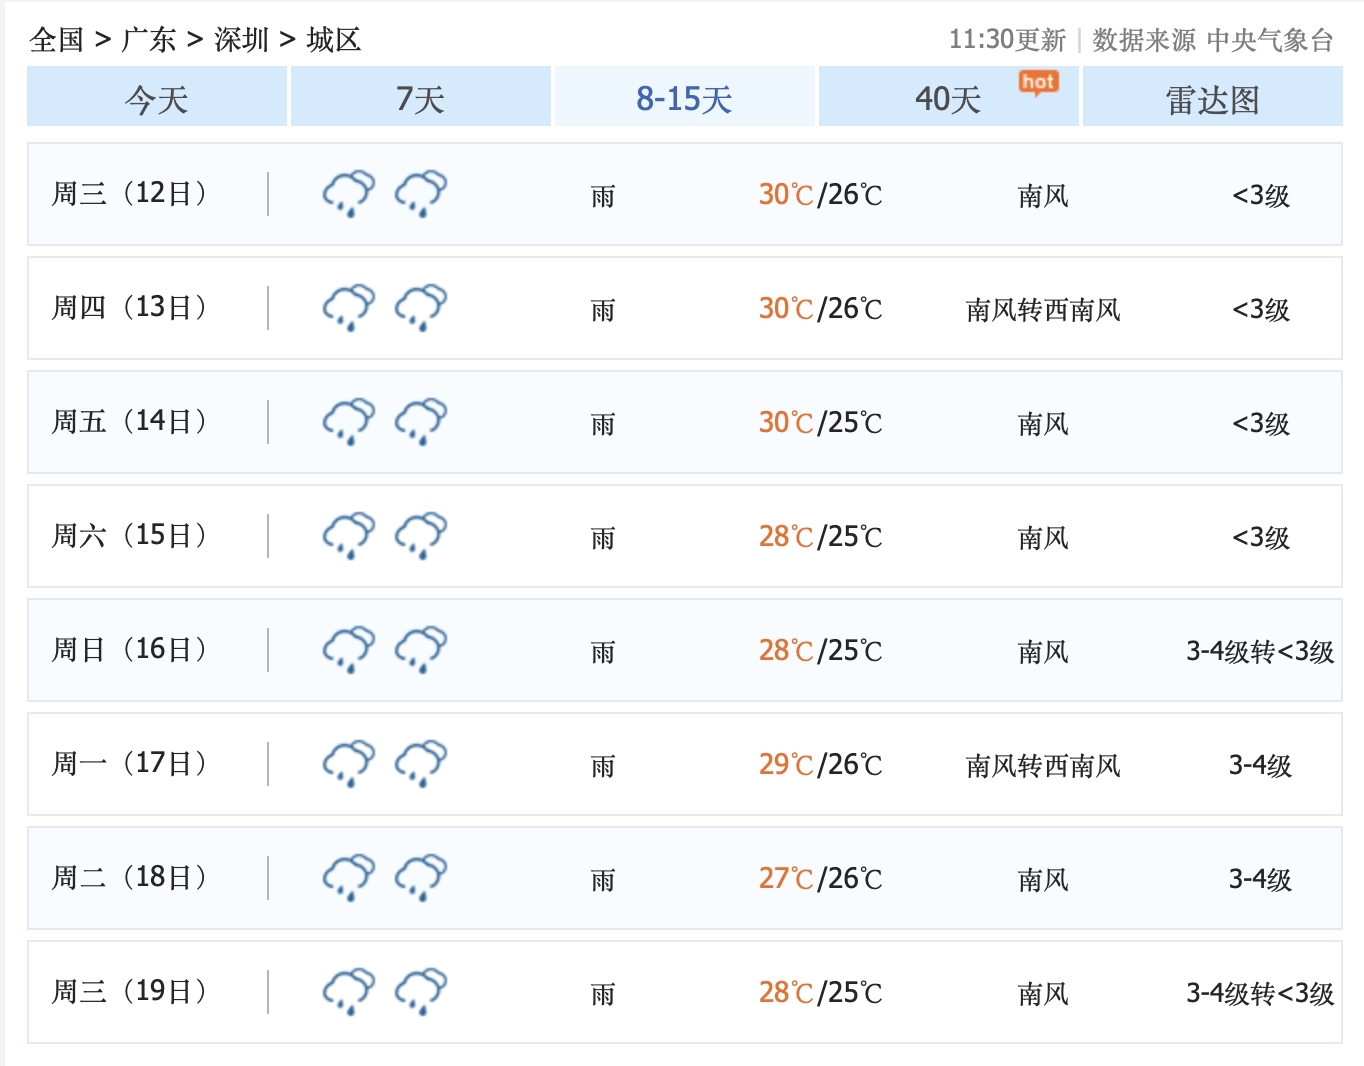Click 3-4级转<3级 wind level for 16日
This screenshot has height=1066, width=1364.
pyautogui.click(x=1260, y=652)
